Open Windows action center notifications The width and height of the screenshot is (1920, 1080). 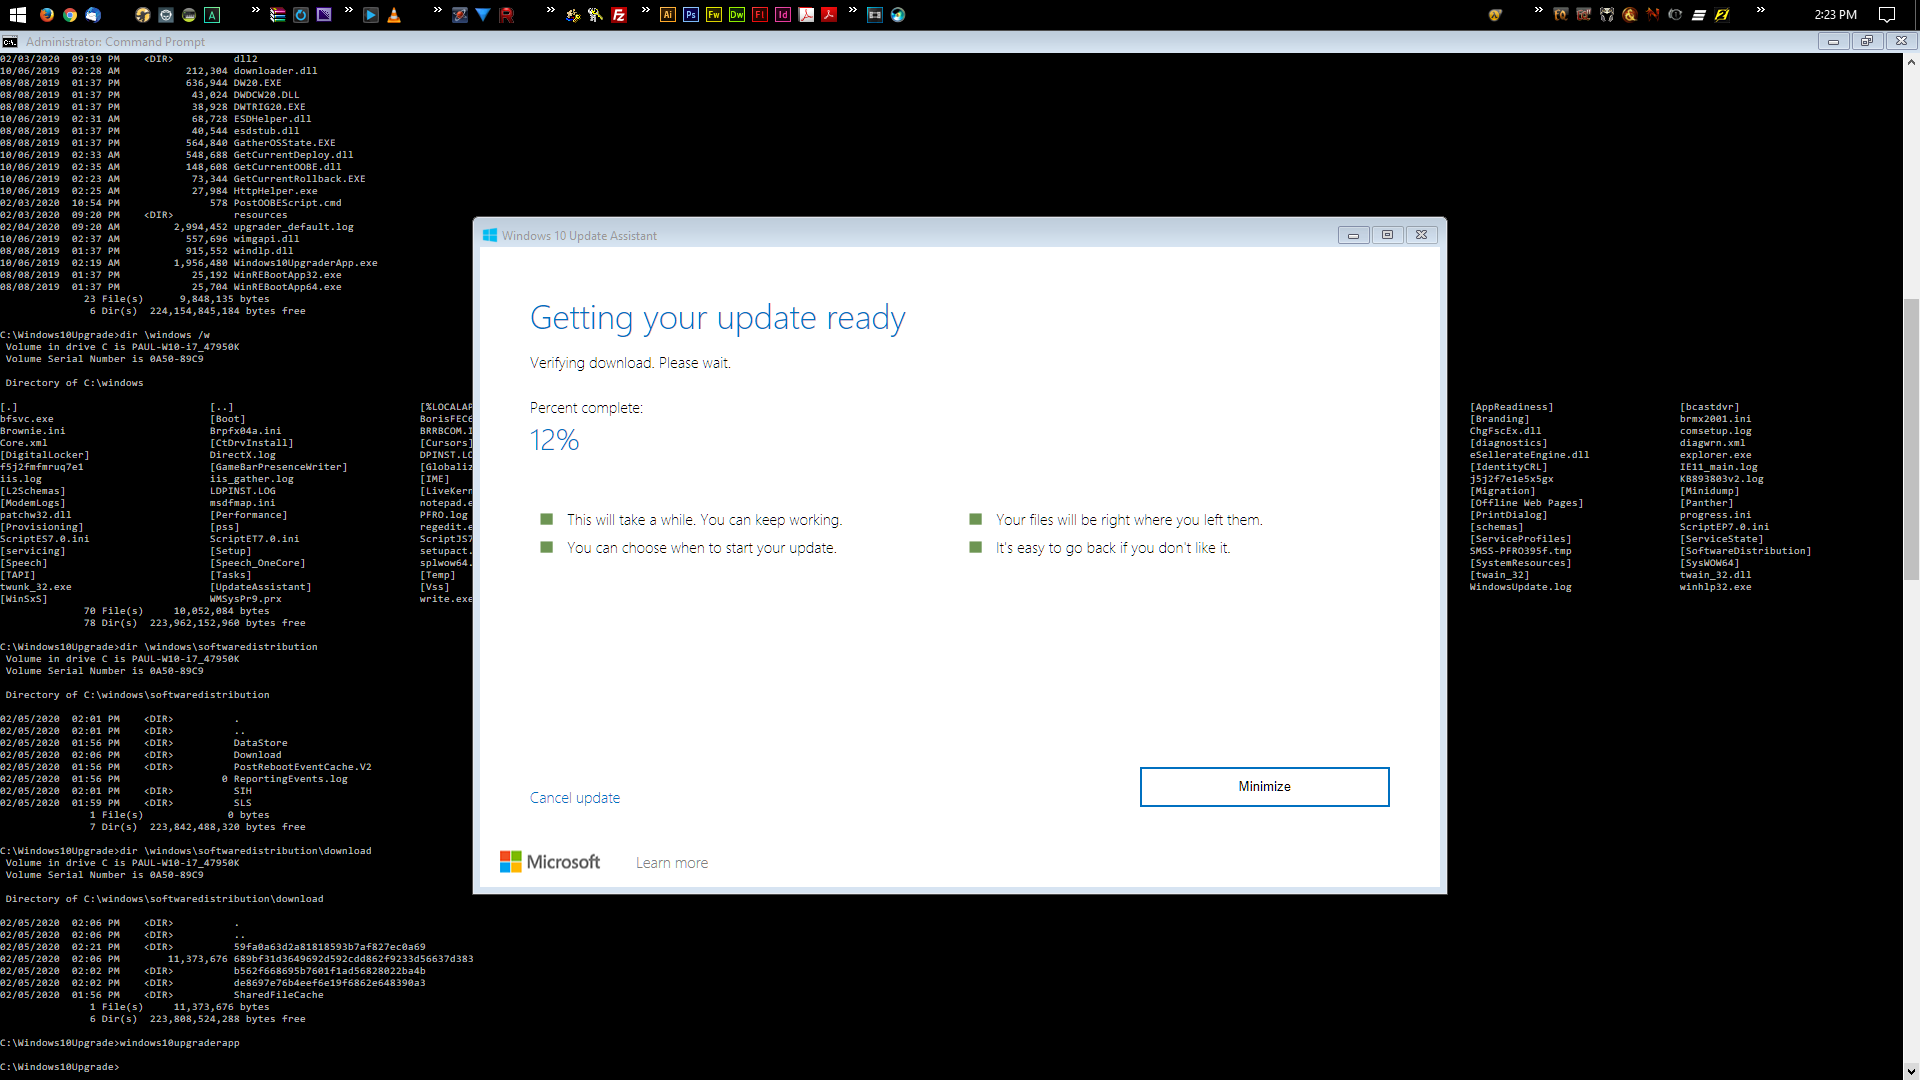[1887, 15]
